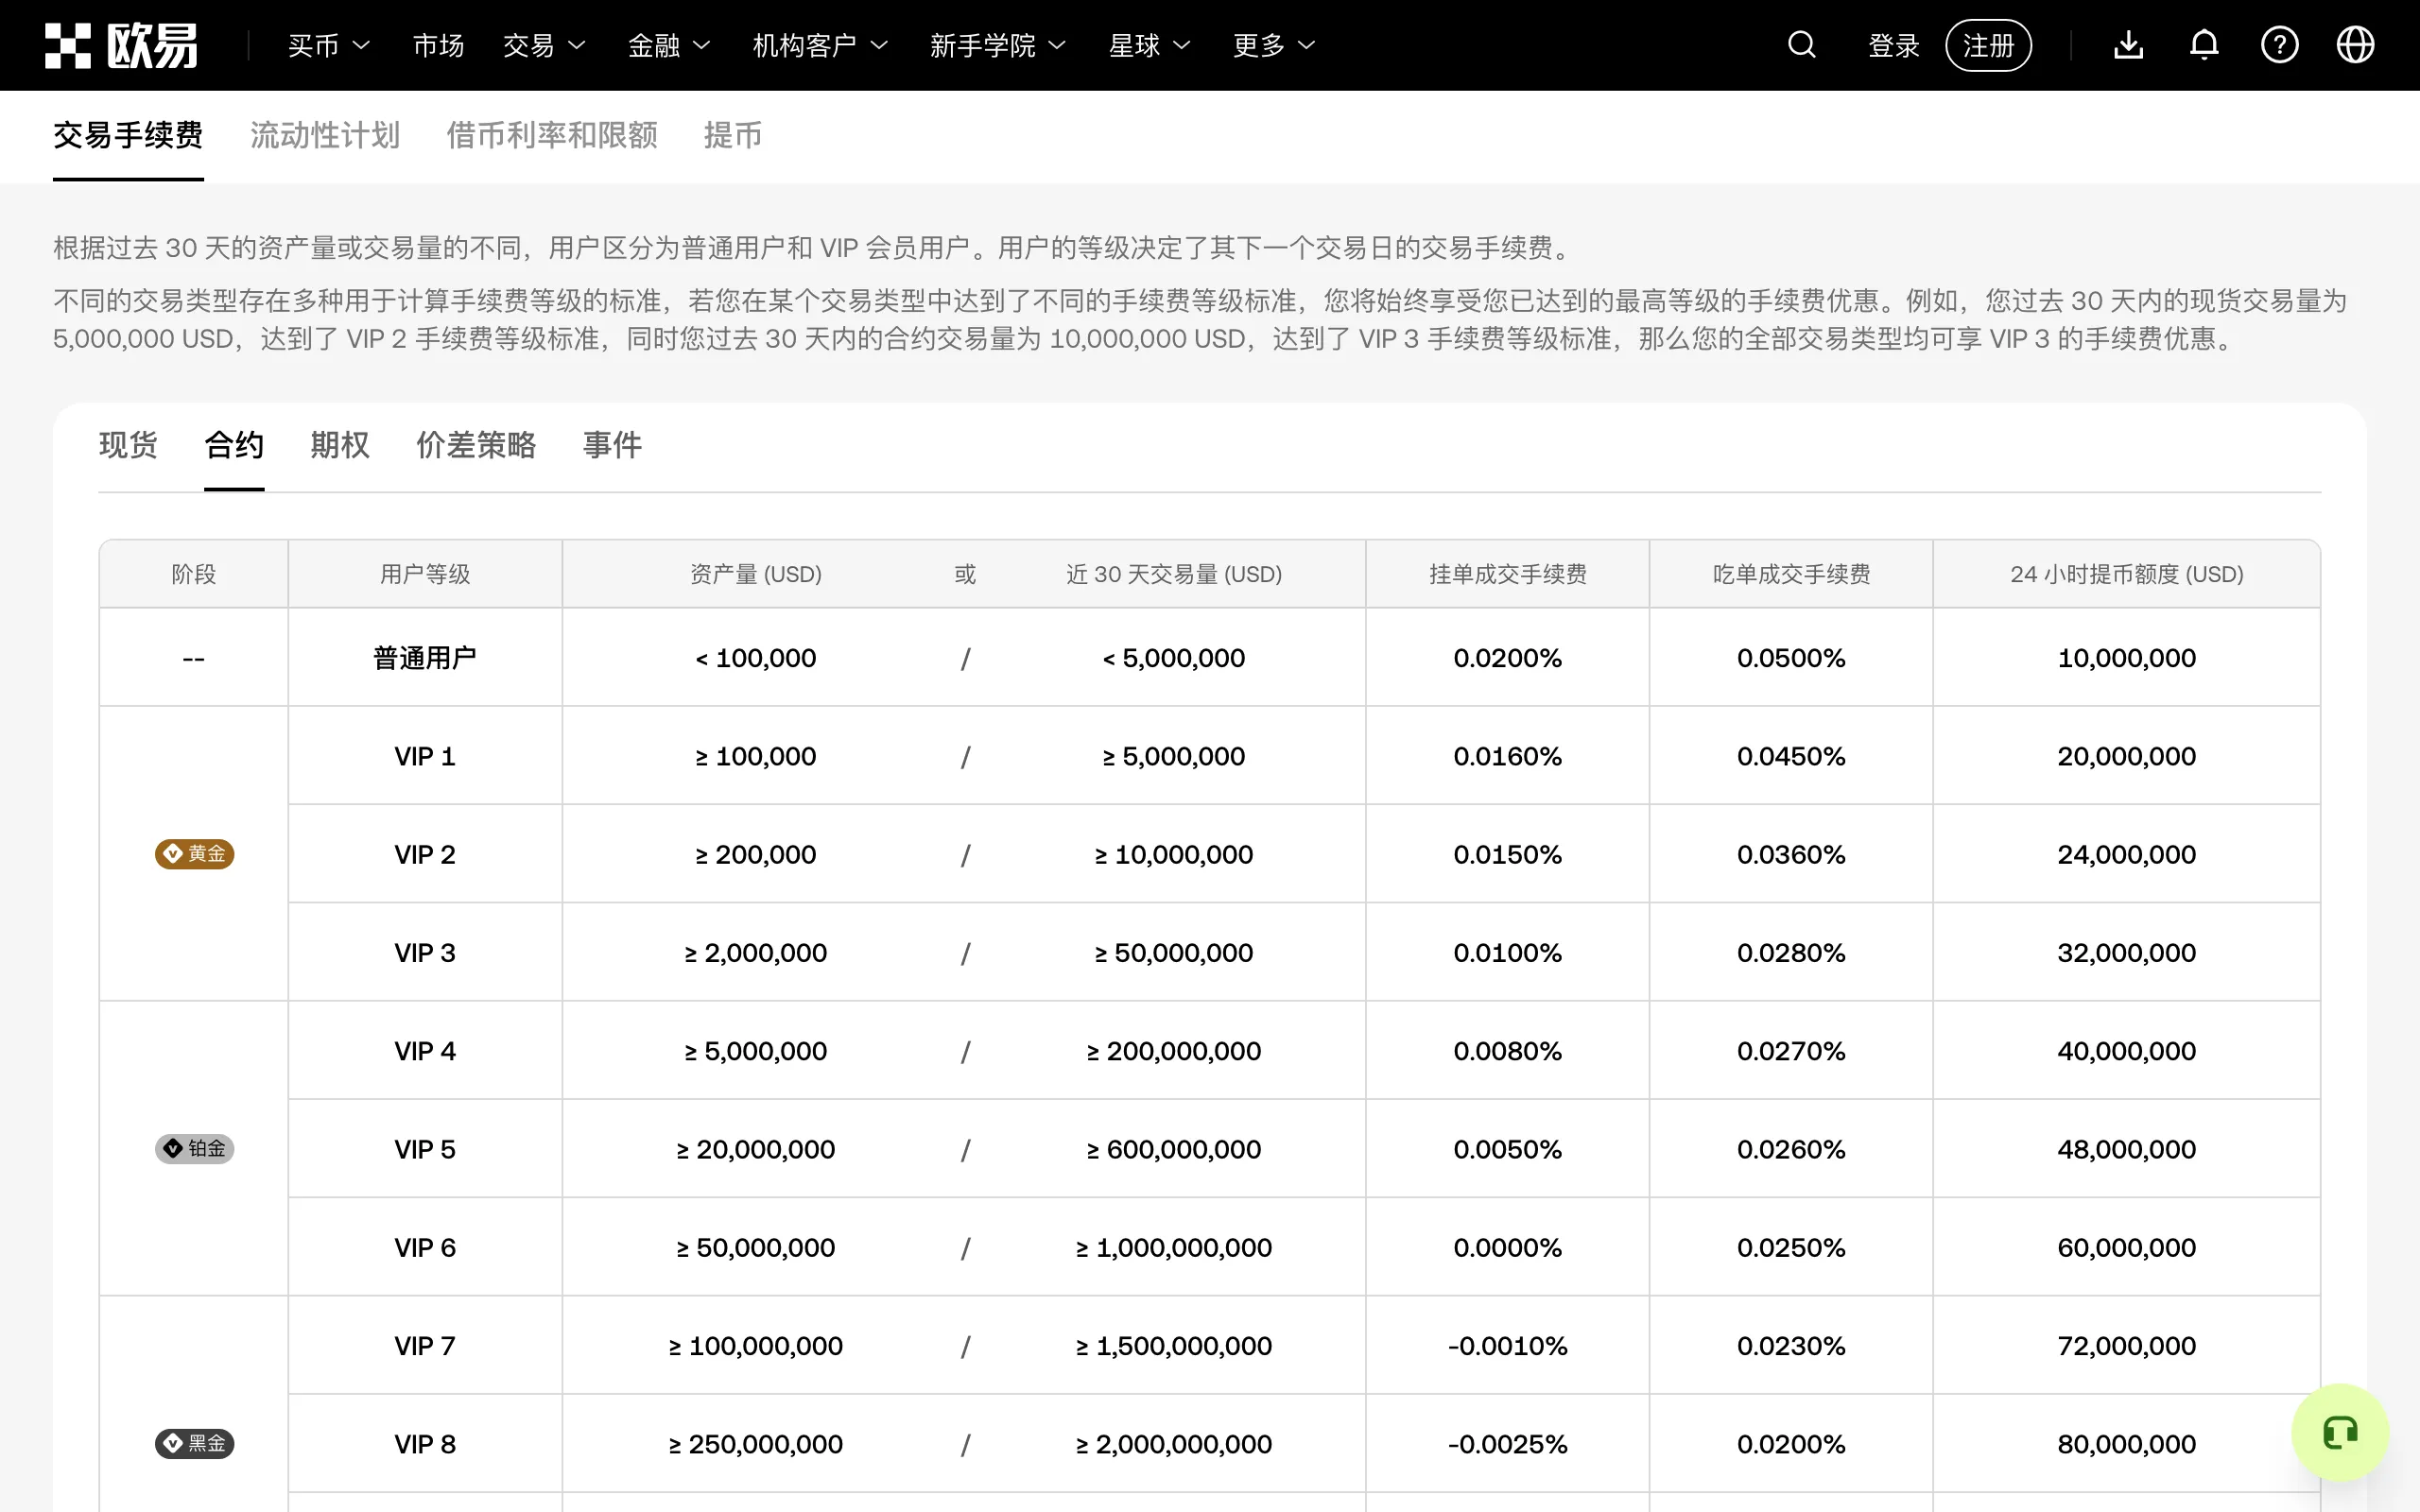Click the 挂单成交手续费 column header
This screenshot has height=1512, width=2420.
click(x=1507, y=574)
